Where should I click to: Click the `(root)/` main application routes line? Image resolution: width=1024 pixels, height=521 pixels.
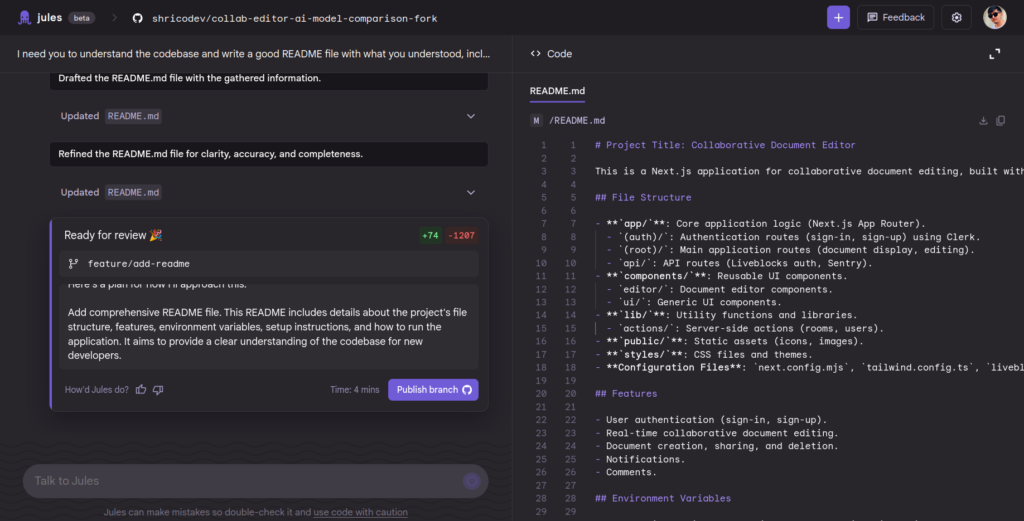790,250
